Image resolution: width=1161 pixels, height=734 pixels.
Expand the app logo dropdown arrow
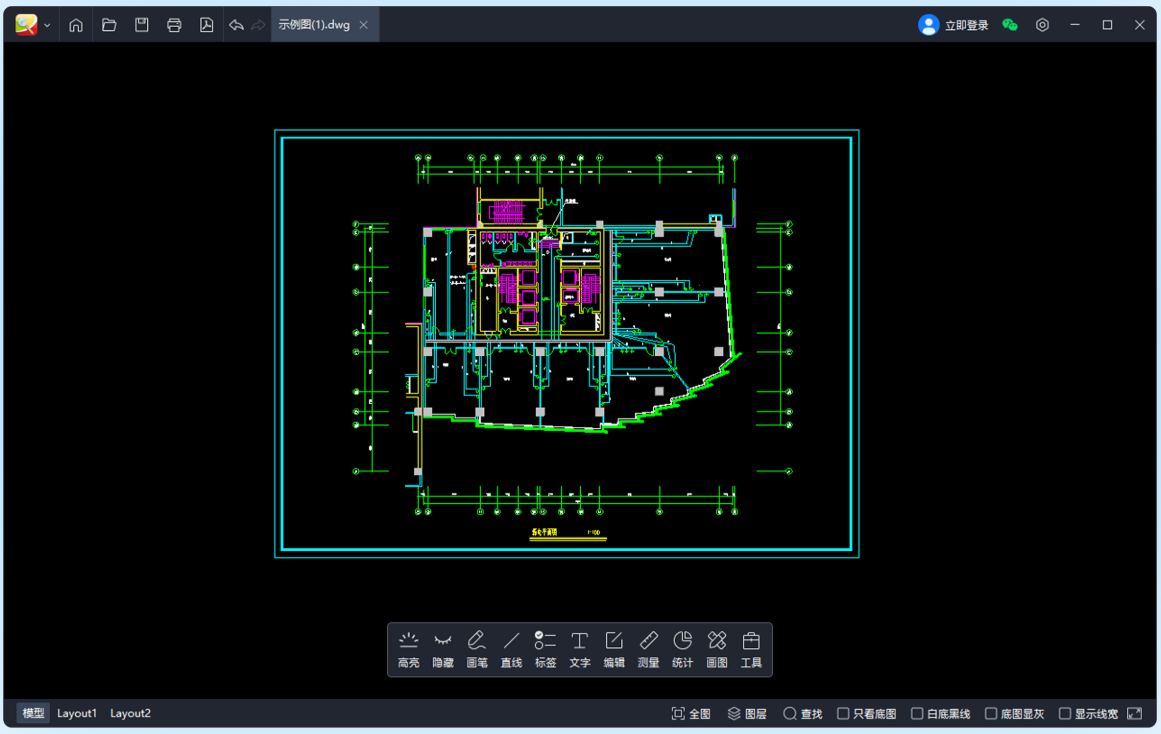pyautogui.click(x=47, y=26)
